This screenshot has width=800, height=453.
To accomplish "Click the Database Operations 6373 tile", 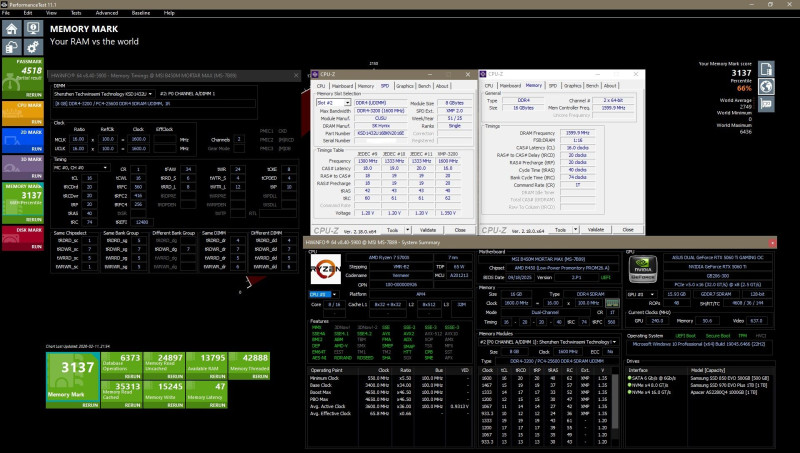I will 121,366.
